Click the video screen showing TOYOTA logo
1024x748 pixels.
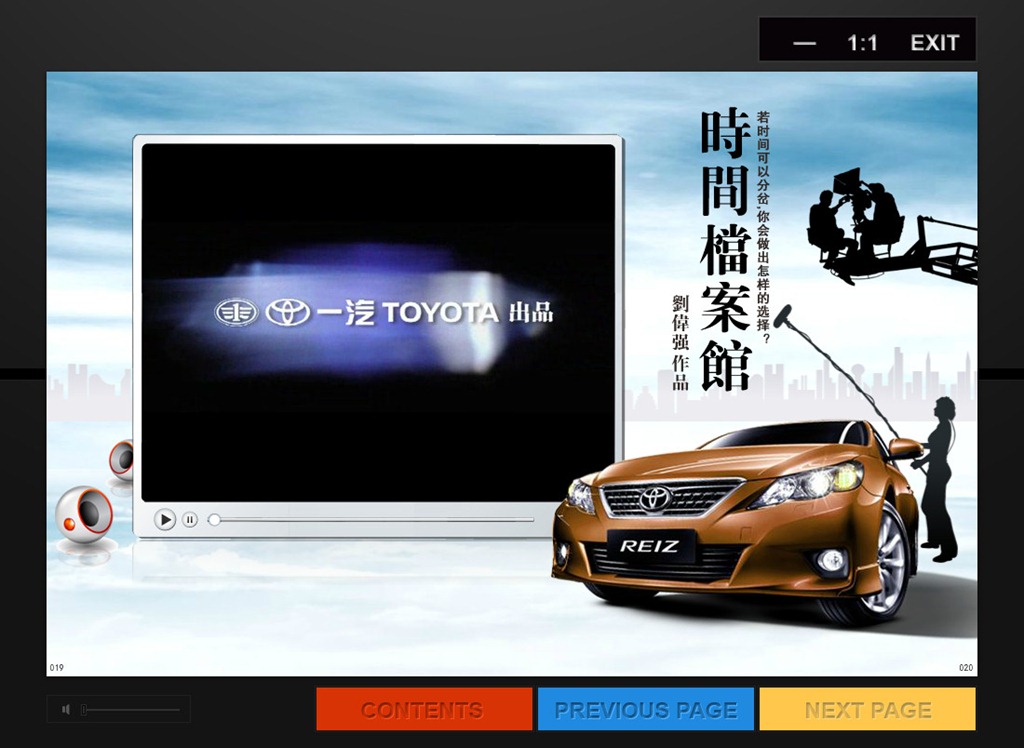(378, 322)
